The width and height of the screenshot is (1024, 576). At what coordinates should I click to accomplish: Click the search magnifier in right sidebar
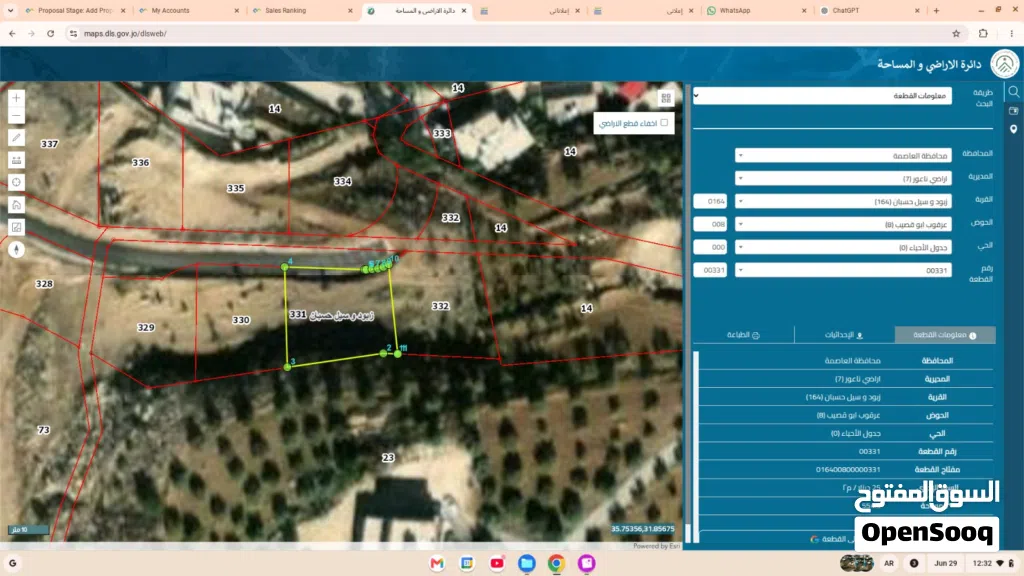tap(1014, 92)
